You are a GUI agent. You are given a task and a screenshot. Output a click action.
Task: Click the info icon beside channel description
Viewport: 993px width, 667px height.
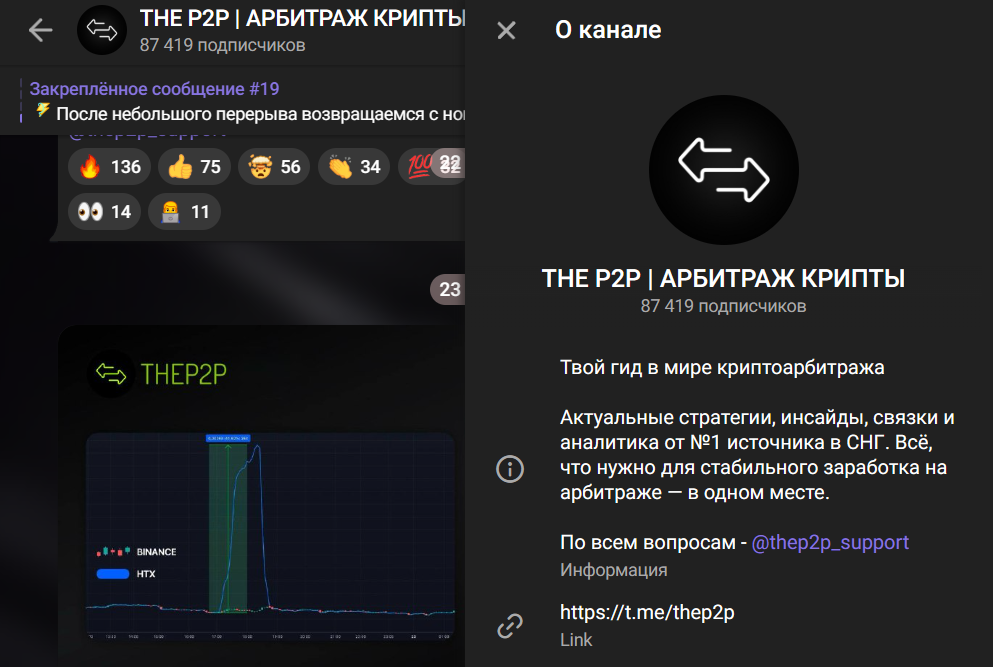[x=510, y=469]
